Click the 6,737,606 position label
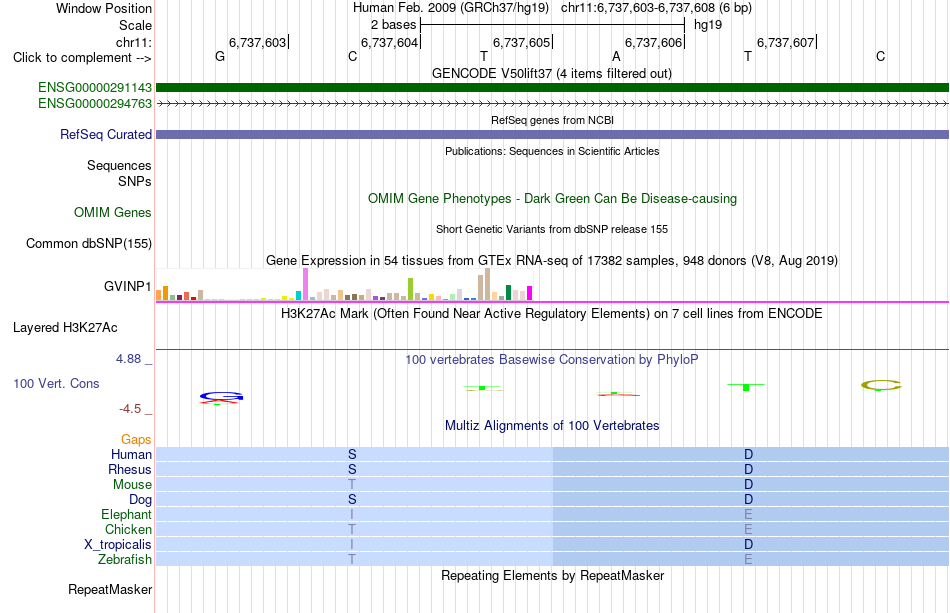Screen dimensions: 950x613 [x=653, y=42]
